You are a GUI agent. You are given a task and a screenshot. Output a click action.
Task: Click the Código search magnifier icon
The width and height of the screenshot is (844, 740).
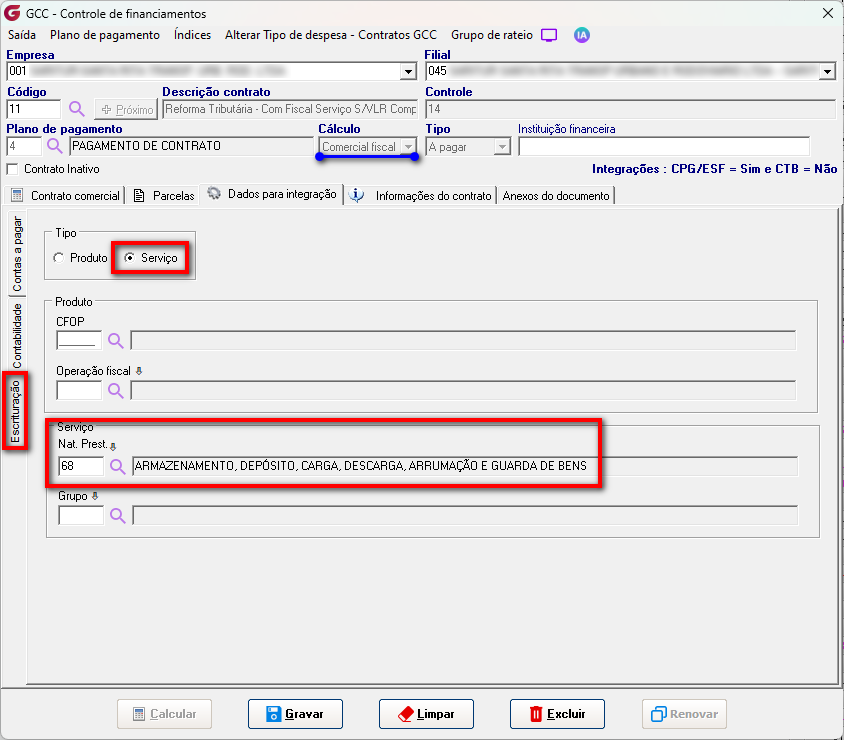point(76,109)
